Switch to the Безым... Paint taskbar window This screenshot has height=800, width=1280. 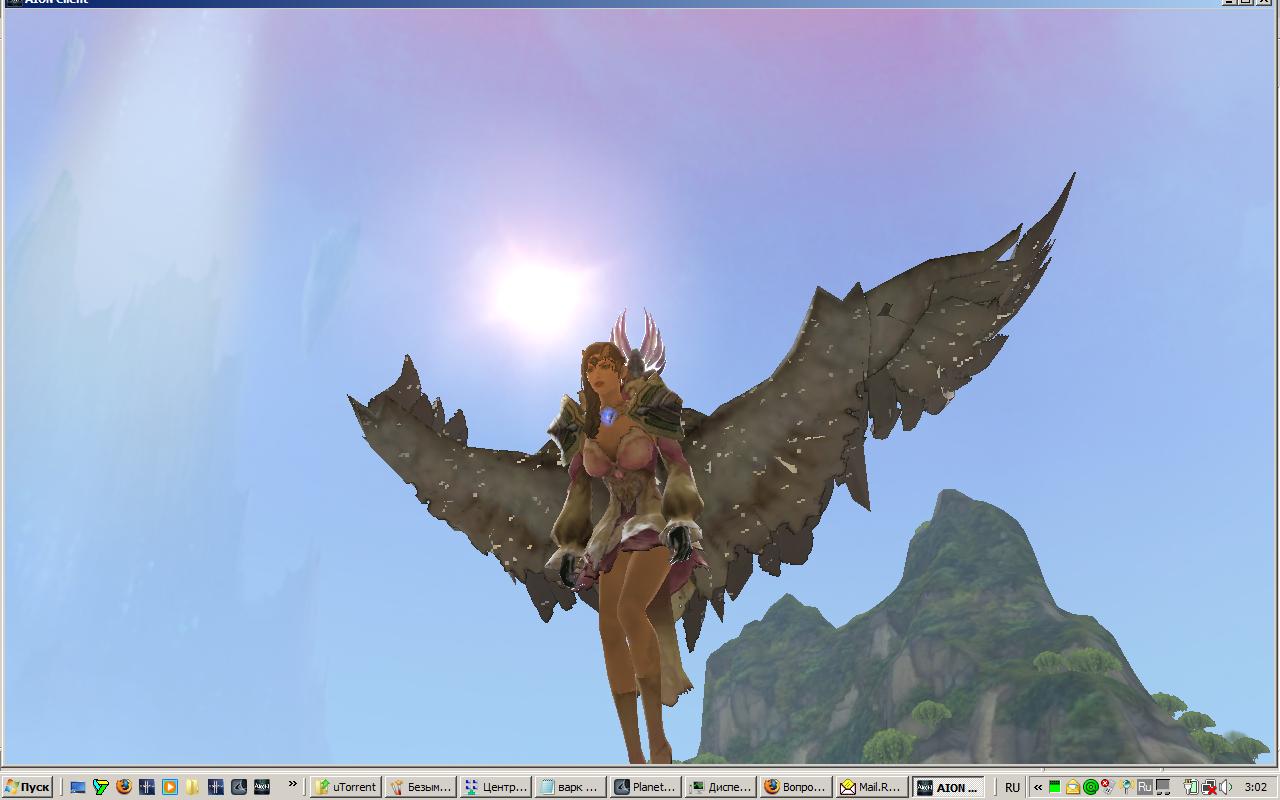point(421,787)
